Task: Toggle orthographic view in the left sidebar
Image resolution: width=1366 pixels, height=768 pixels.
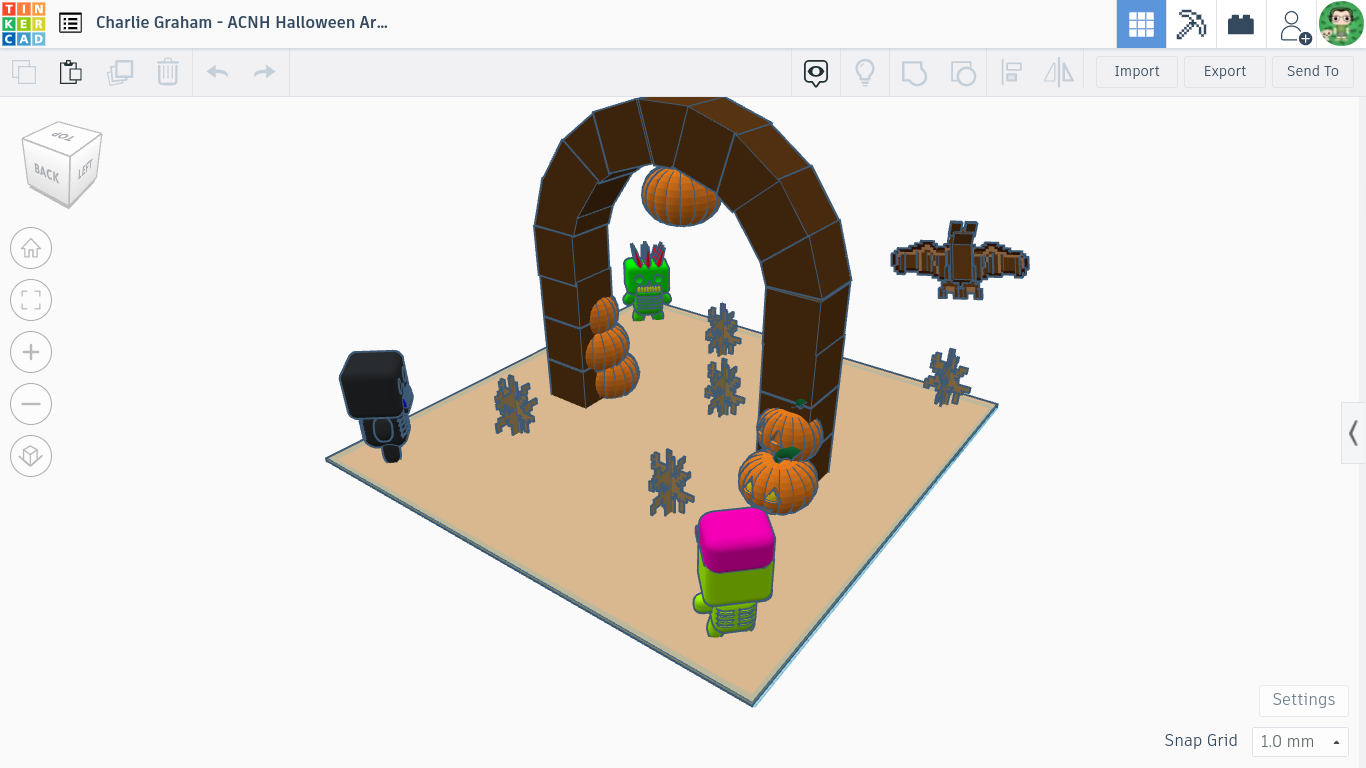Action: tap(31, 456)
